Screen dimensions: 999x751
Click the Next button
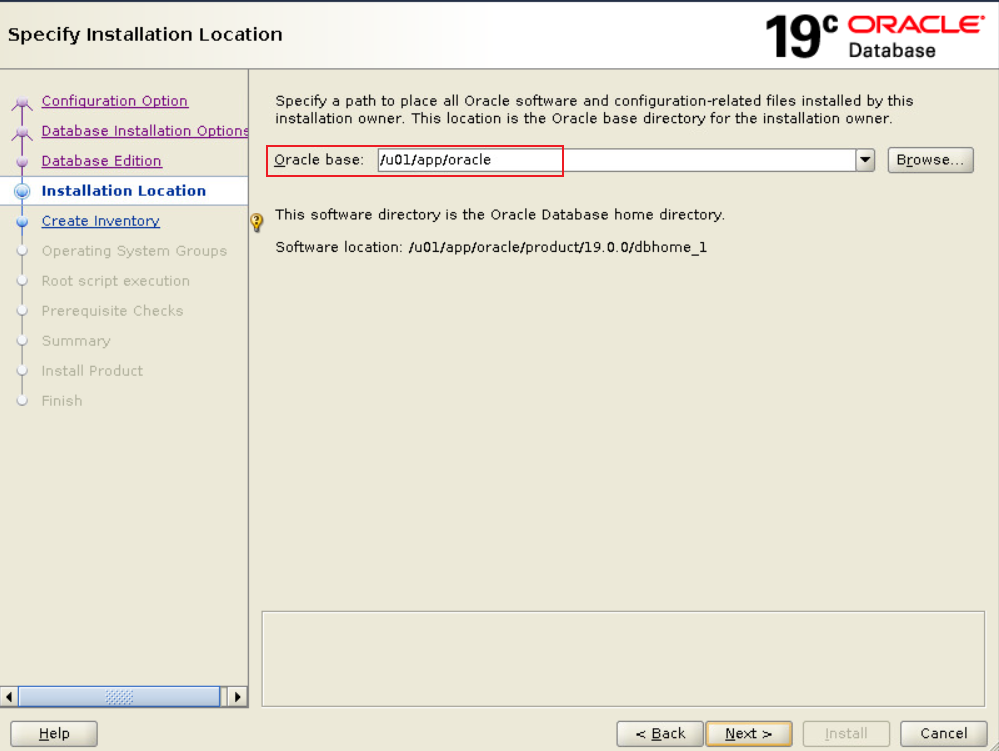(x=749, y=733)
